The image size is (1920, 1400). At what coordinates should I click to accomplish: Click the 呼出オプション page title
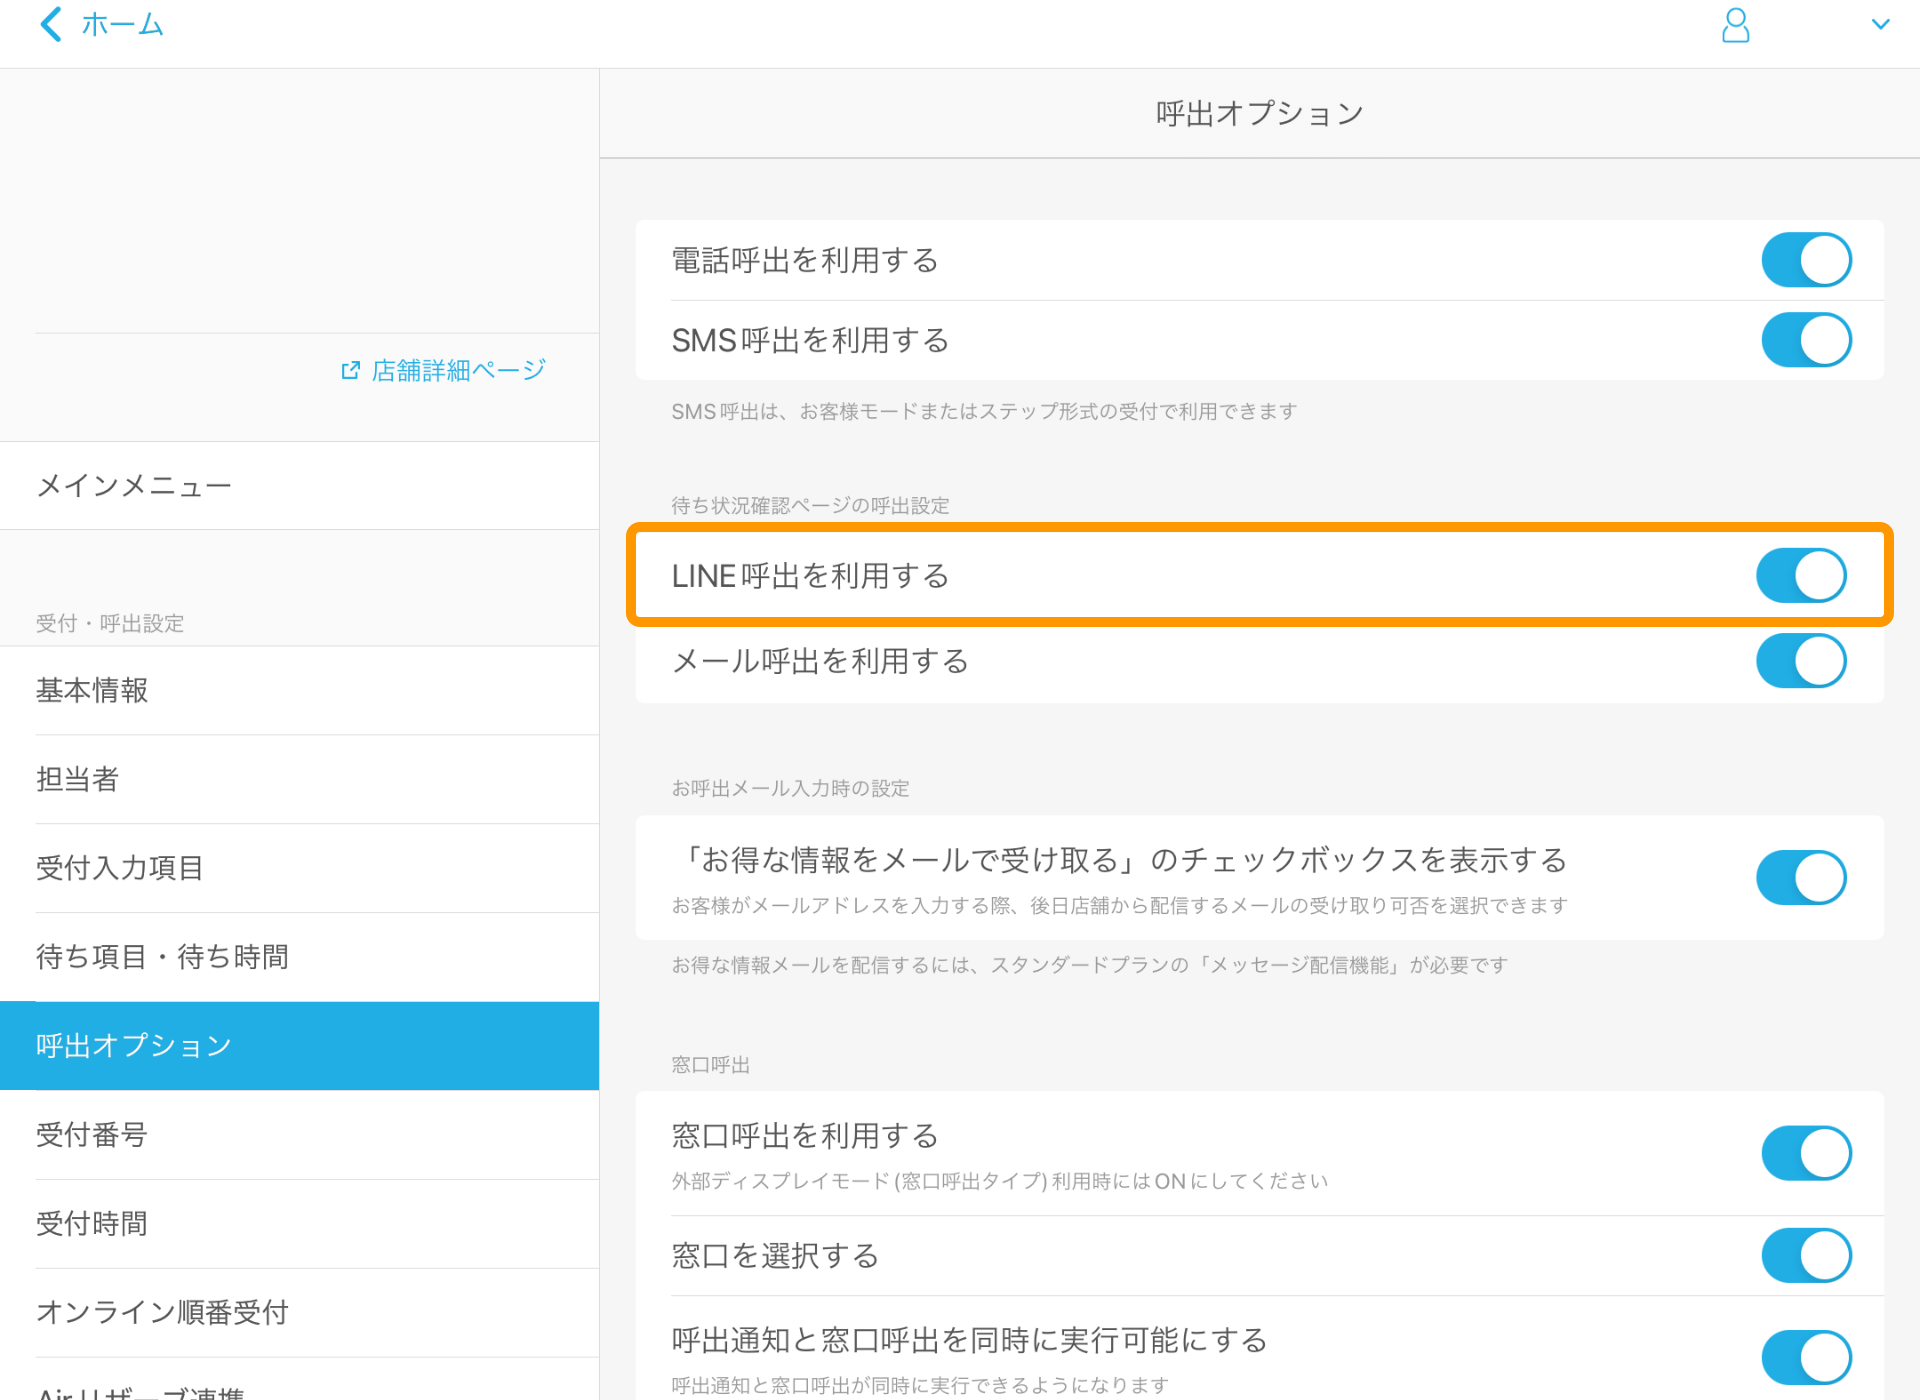1259,114
